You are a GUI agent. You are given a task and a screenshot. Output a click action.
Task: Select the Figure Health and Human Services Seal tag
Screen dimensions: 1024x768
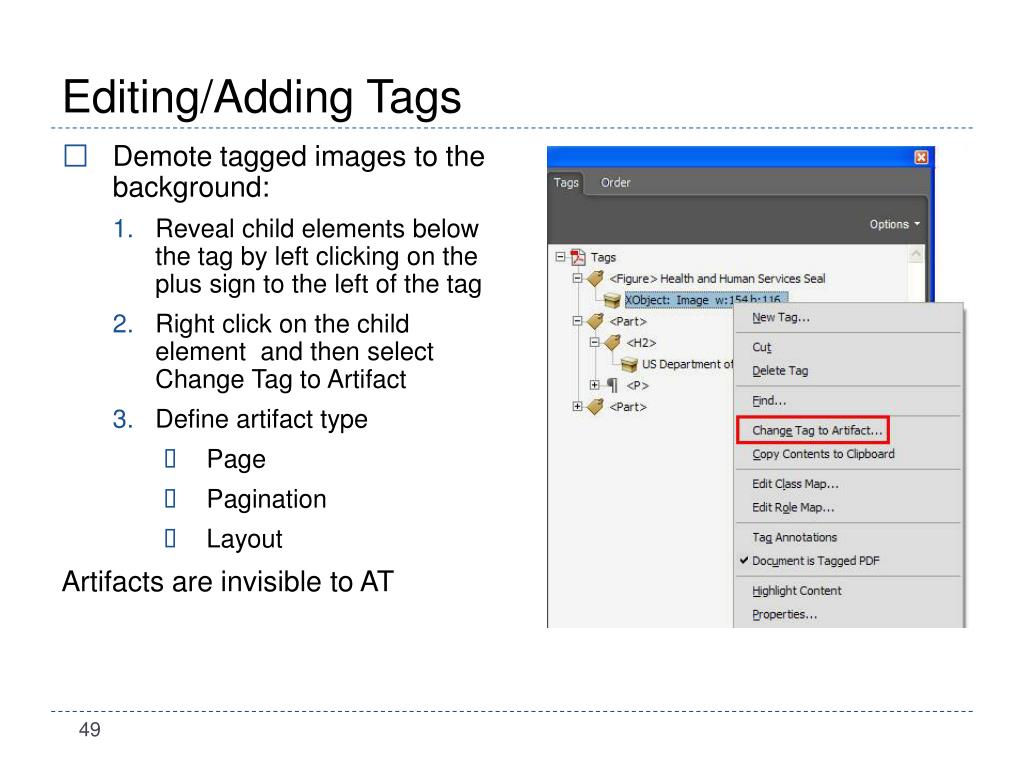click(x=717, y=279)
